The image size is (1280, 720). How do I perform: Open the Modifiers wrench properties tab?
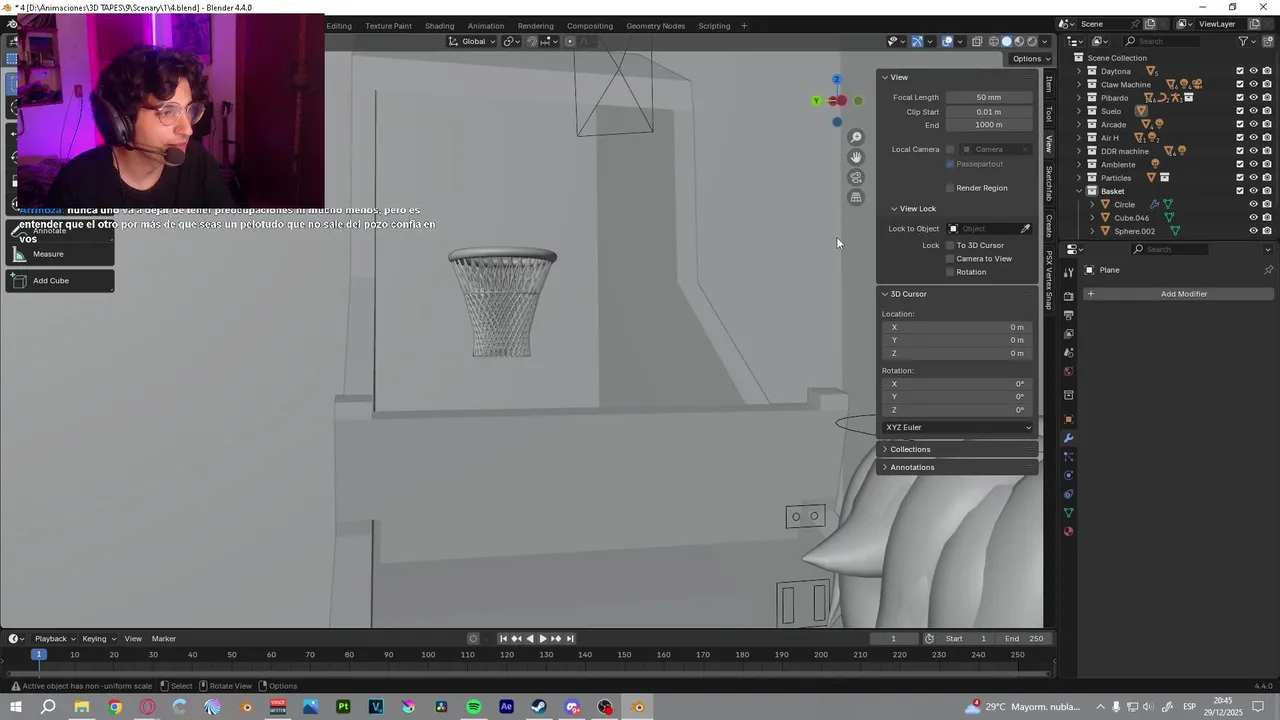coord(1068,438)
